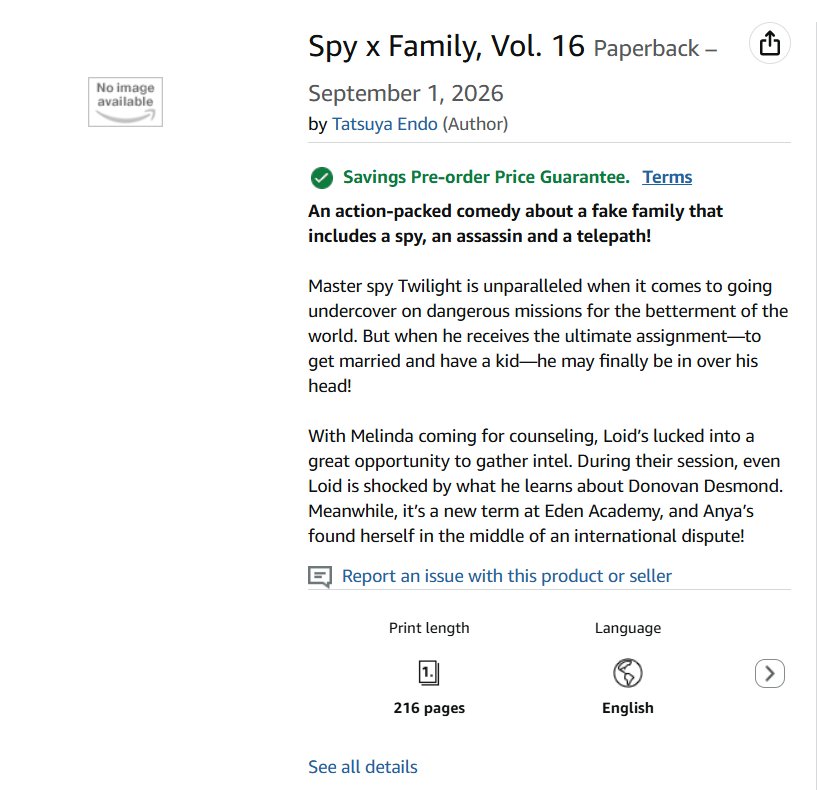
Task: Expand See all details
Action: (363, 767)
